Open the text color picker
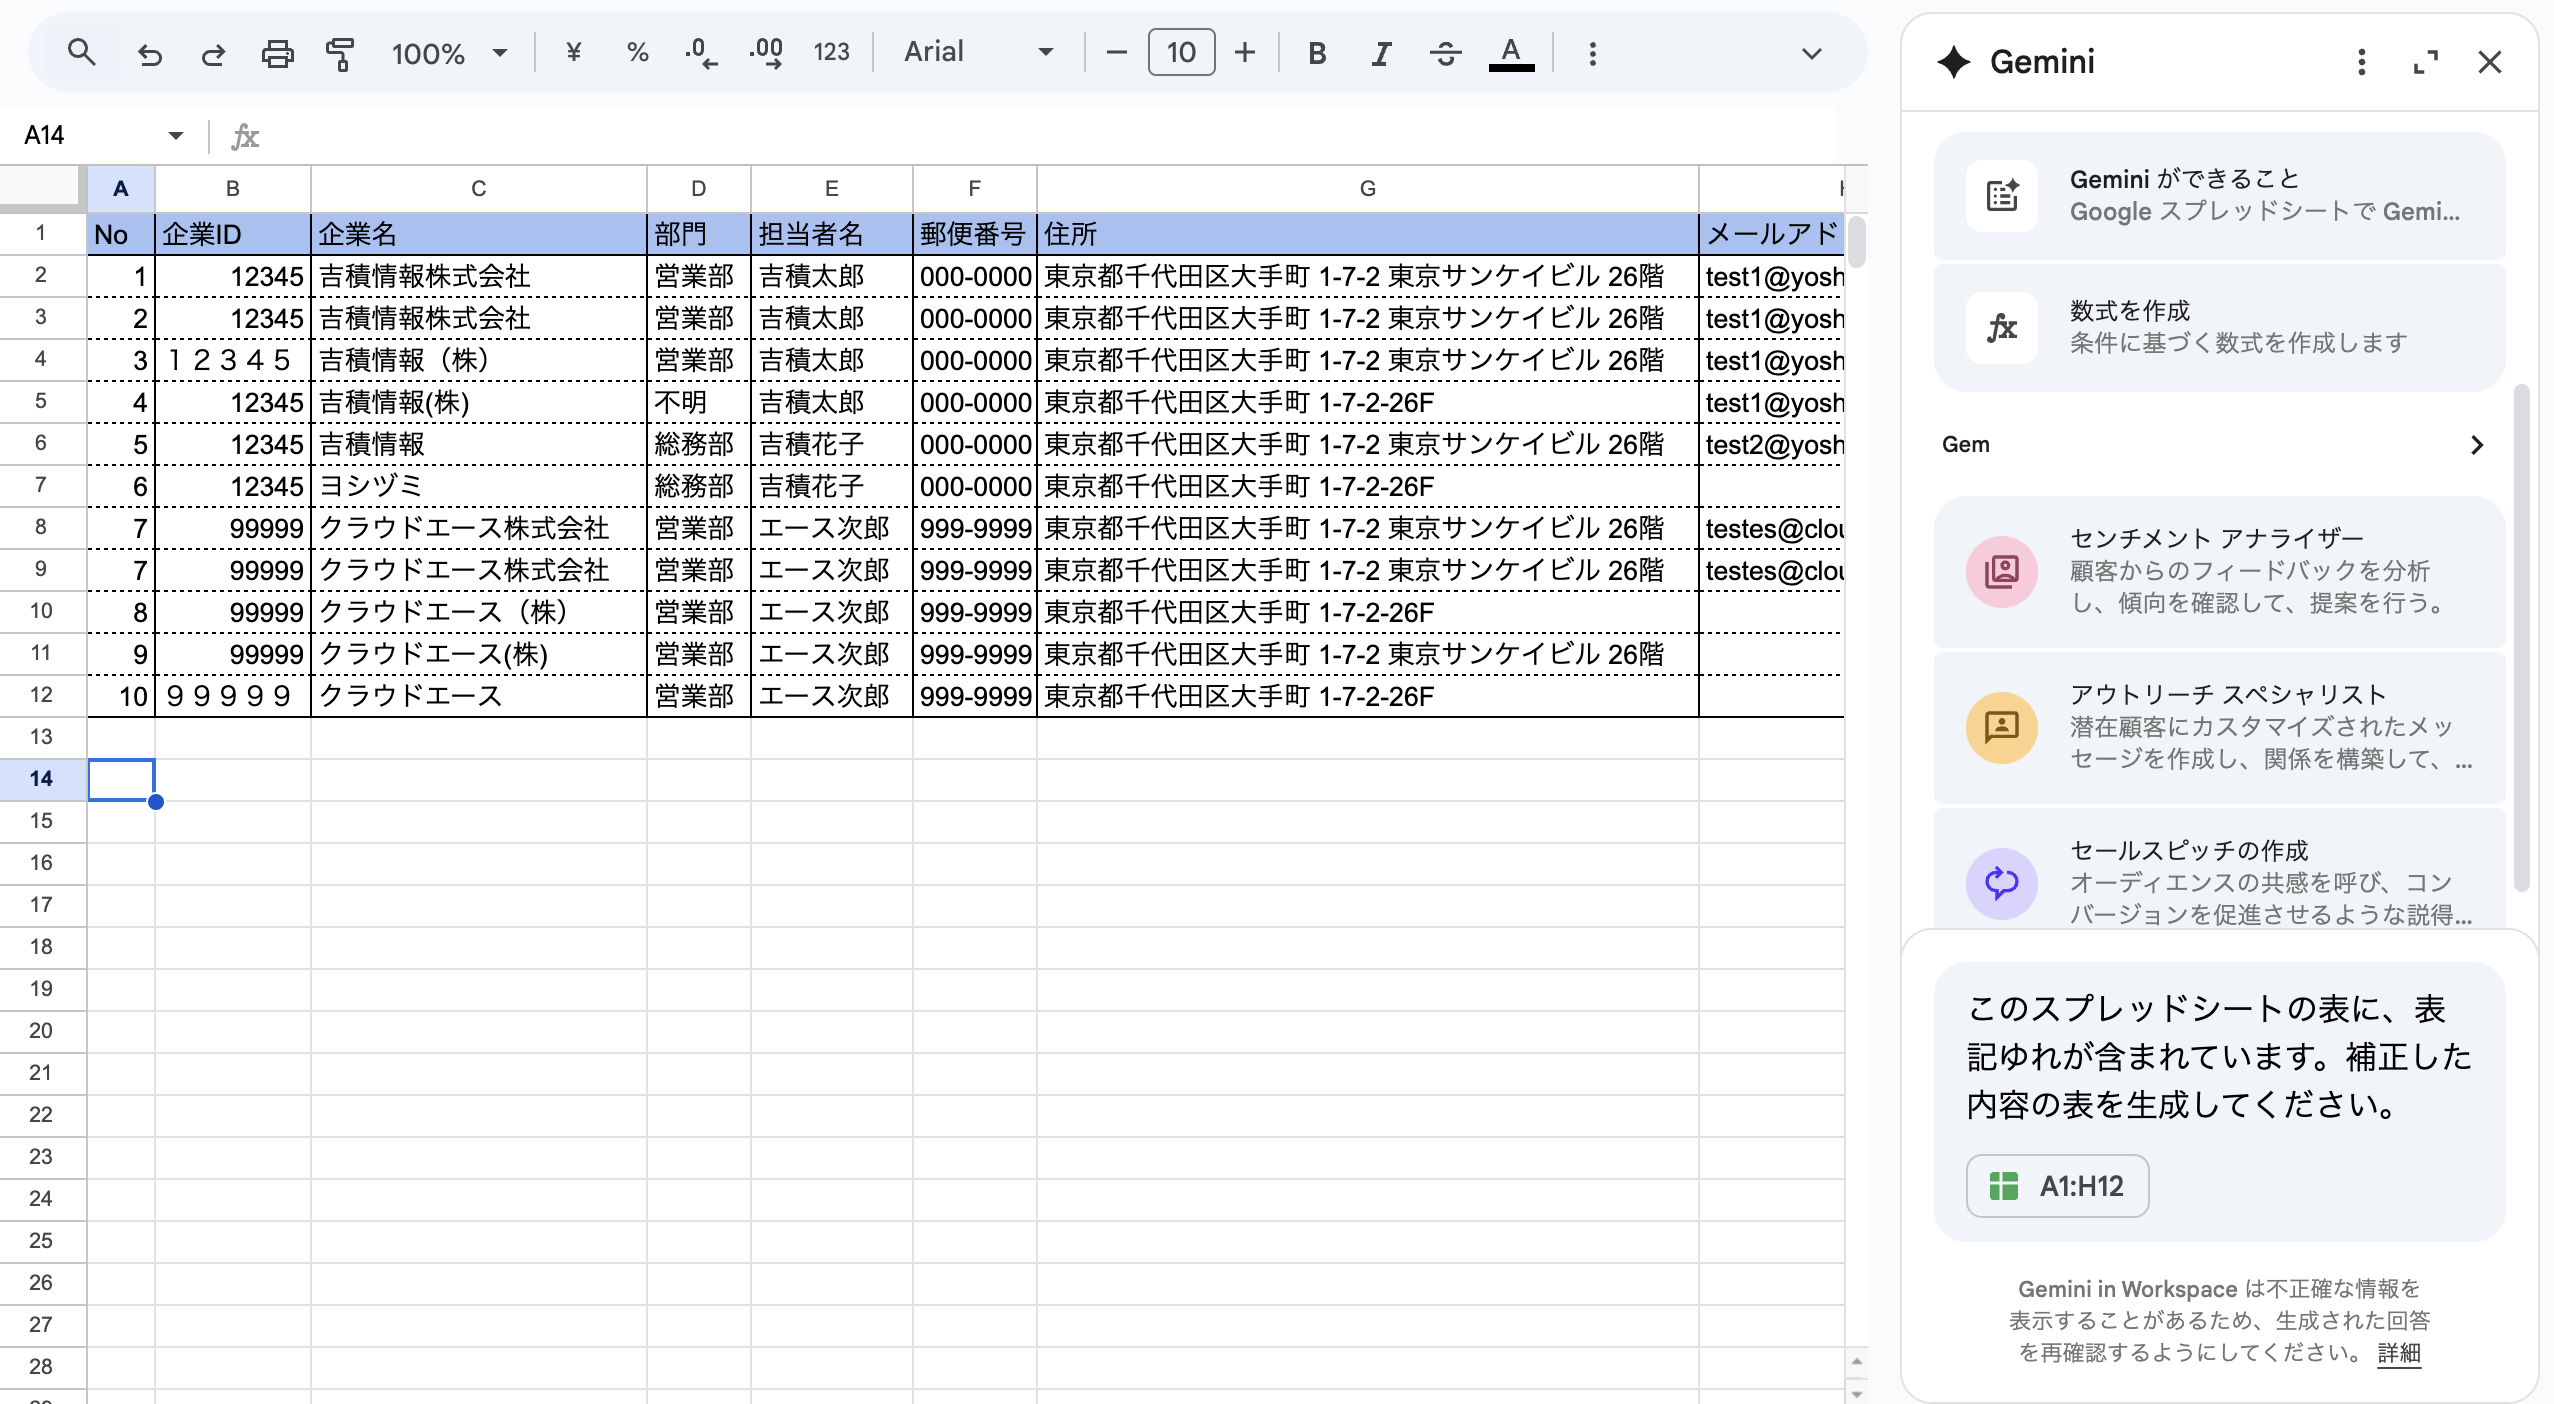The height and width of the screenshot is (1404, 2554). tap(1511, 53)
